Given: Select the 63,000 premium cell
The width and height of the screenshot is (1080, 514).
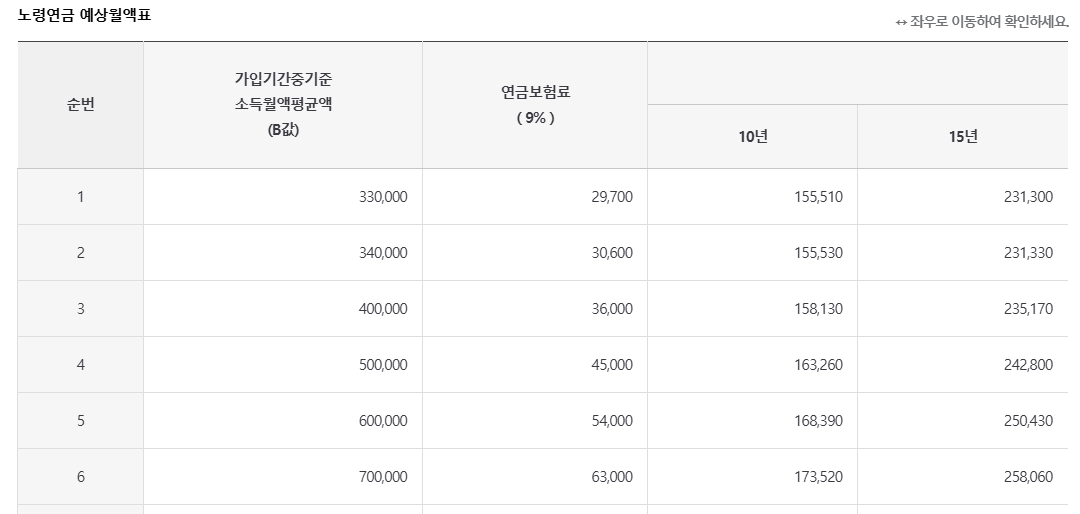Looking at the screenshot, I should tap(535, 477).
